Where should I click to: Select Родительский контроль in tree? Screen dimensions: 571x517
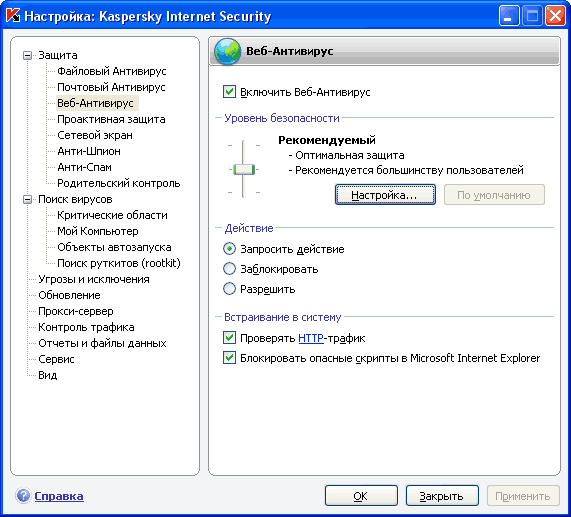click(119, 183)
